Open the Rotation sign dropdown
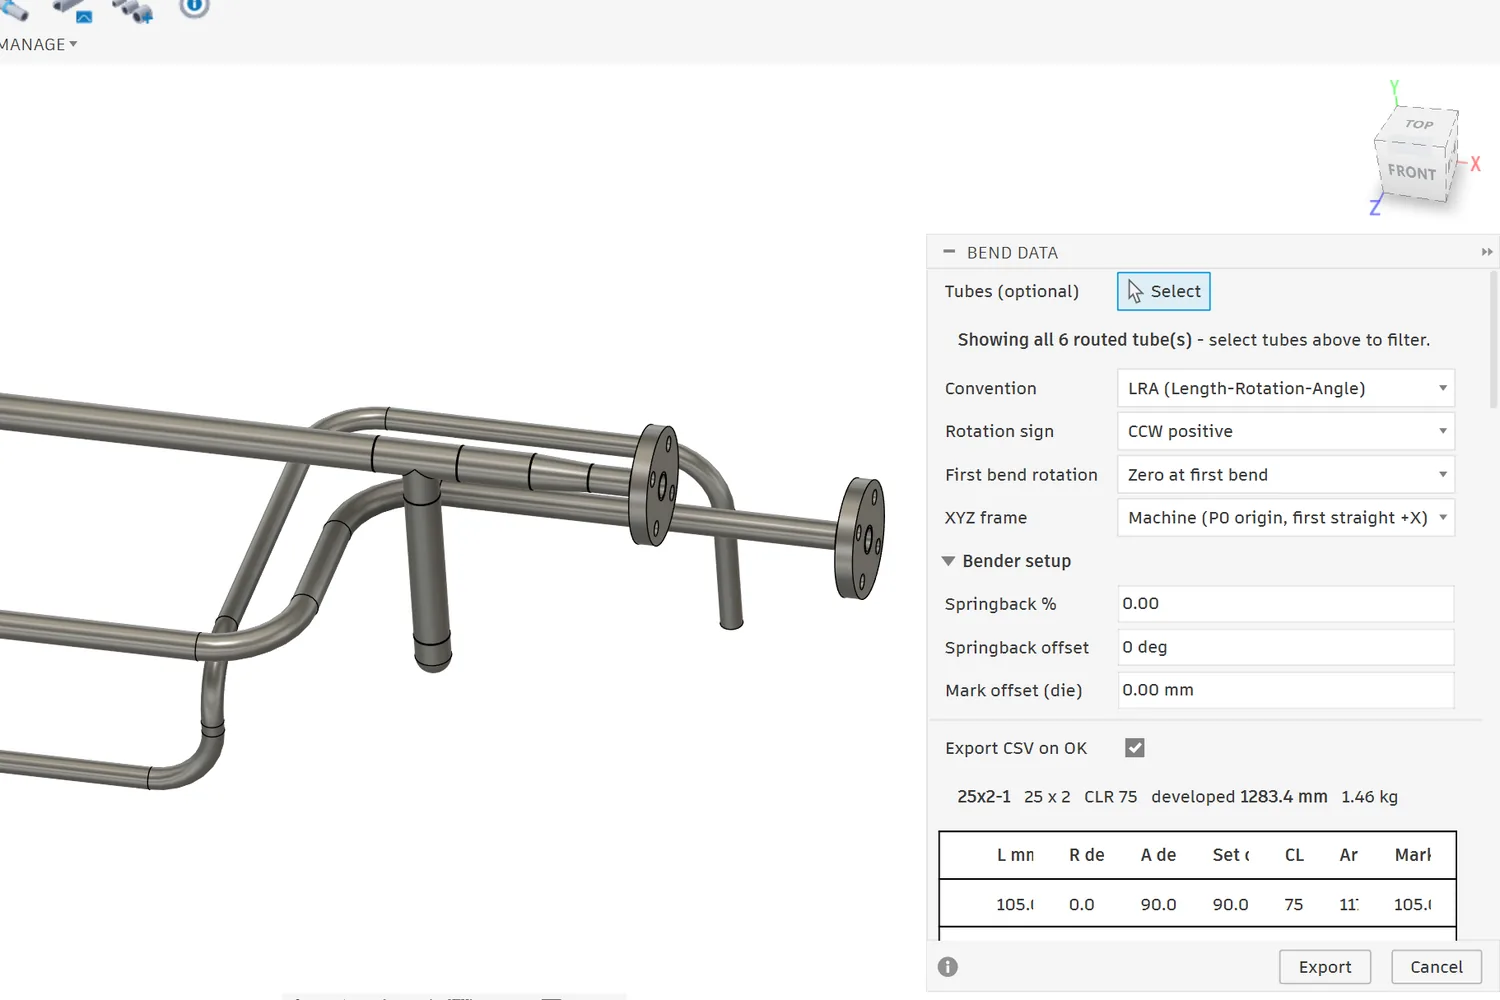This screenshot has width=1500, height=1000. 1285,431
